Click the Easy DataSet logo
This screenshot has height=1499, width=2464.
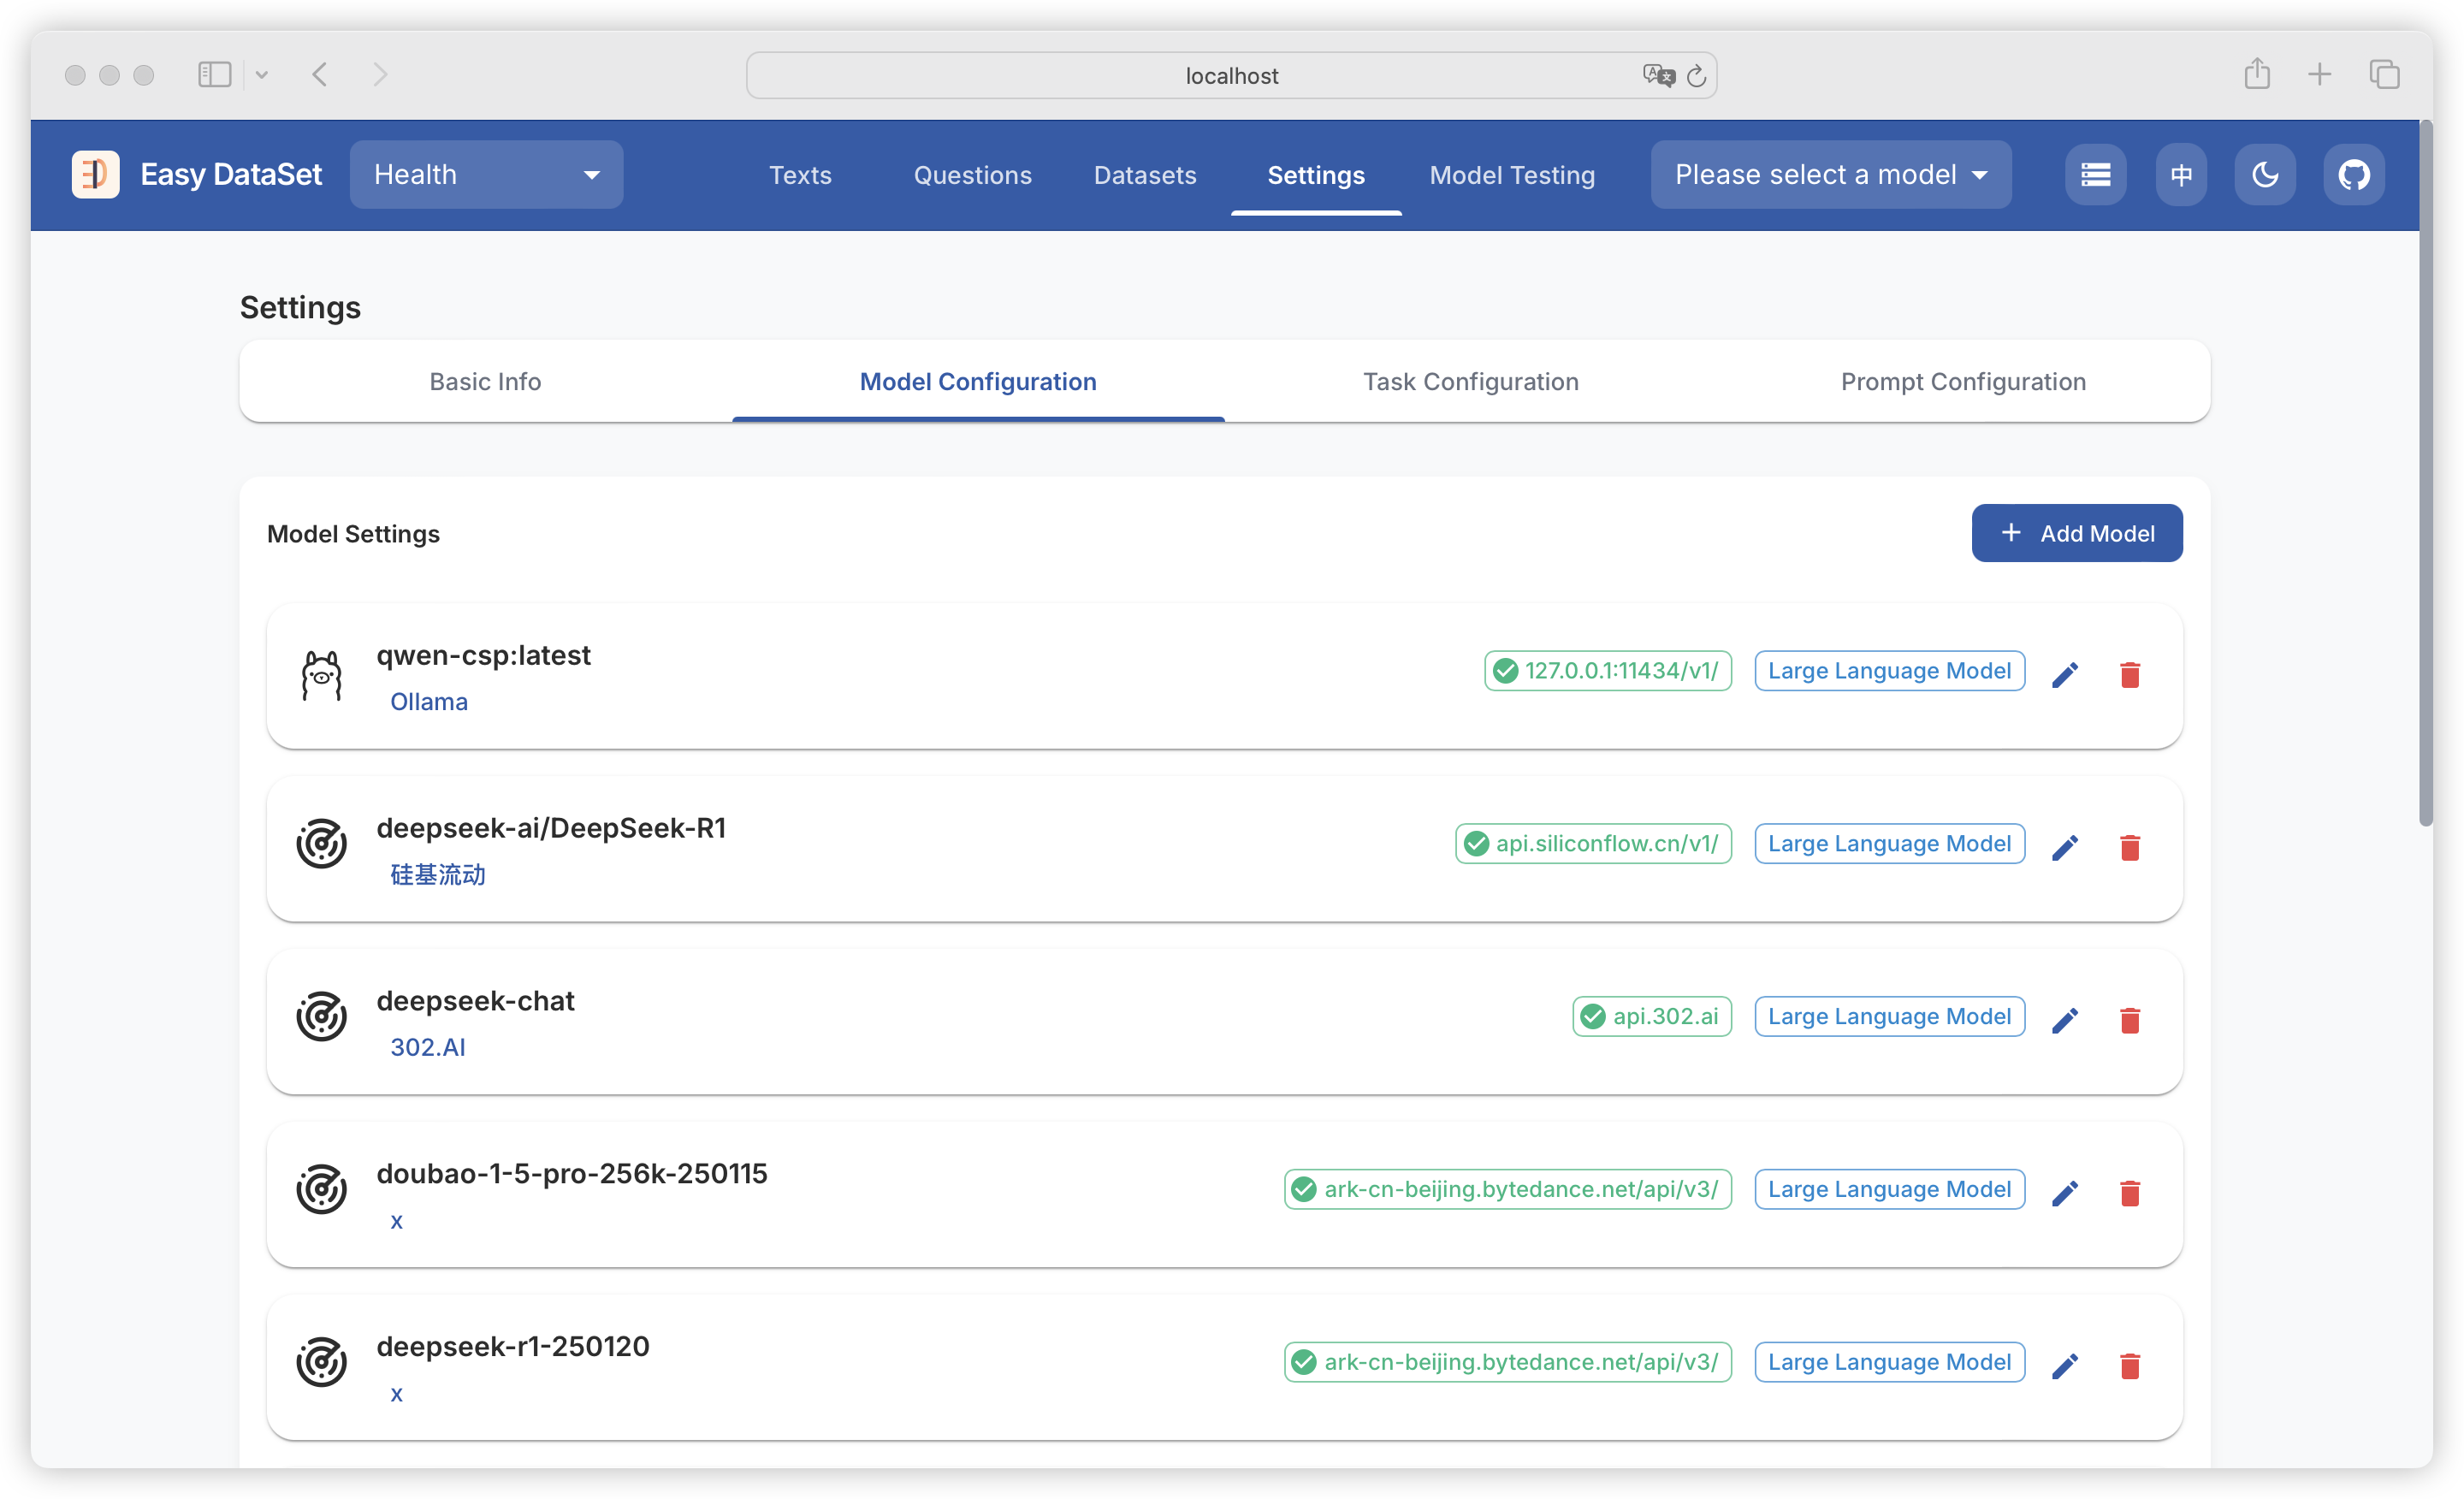96,175
